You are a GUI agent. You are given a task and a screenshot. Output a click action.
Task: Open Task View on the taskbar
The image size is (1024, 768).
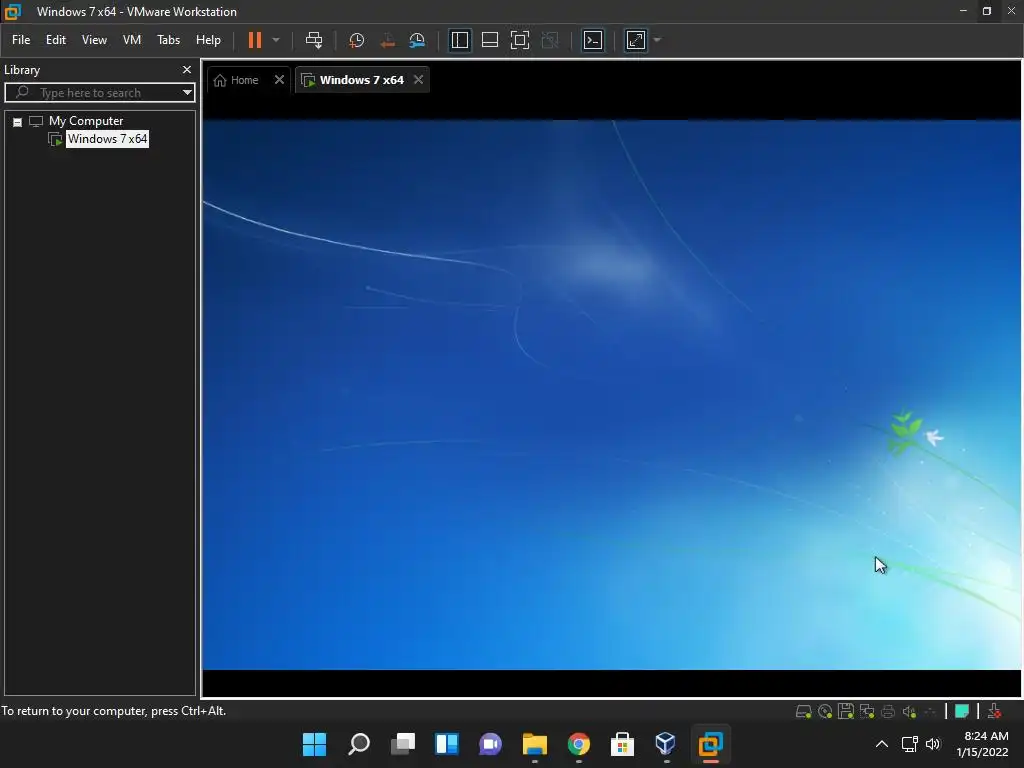click(403, 744)
